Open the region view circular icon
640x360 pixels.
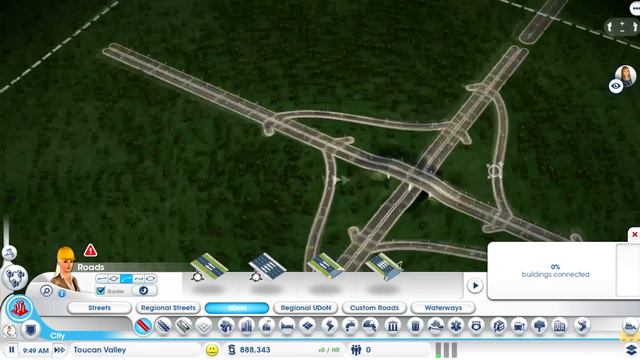click(15, 278)
